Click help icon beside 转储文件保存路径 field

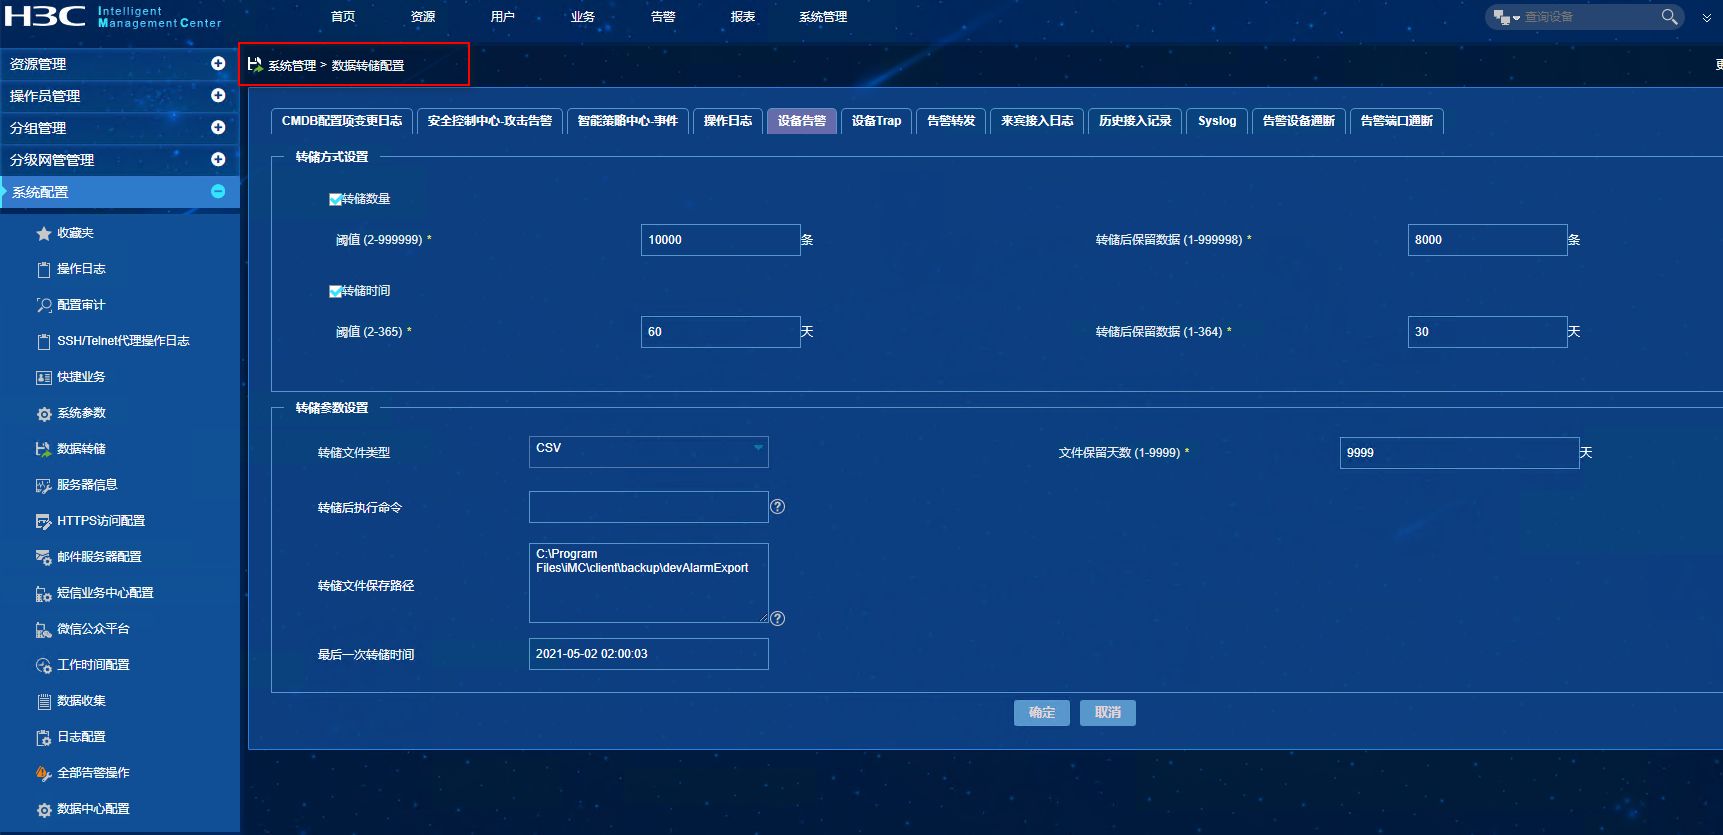[x=778, y=618]
